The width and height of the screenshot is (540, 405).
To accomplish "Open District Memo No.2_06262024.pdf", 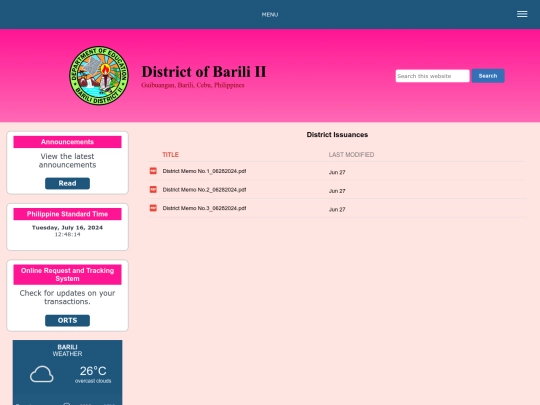I will pos(204,190).
